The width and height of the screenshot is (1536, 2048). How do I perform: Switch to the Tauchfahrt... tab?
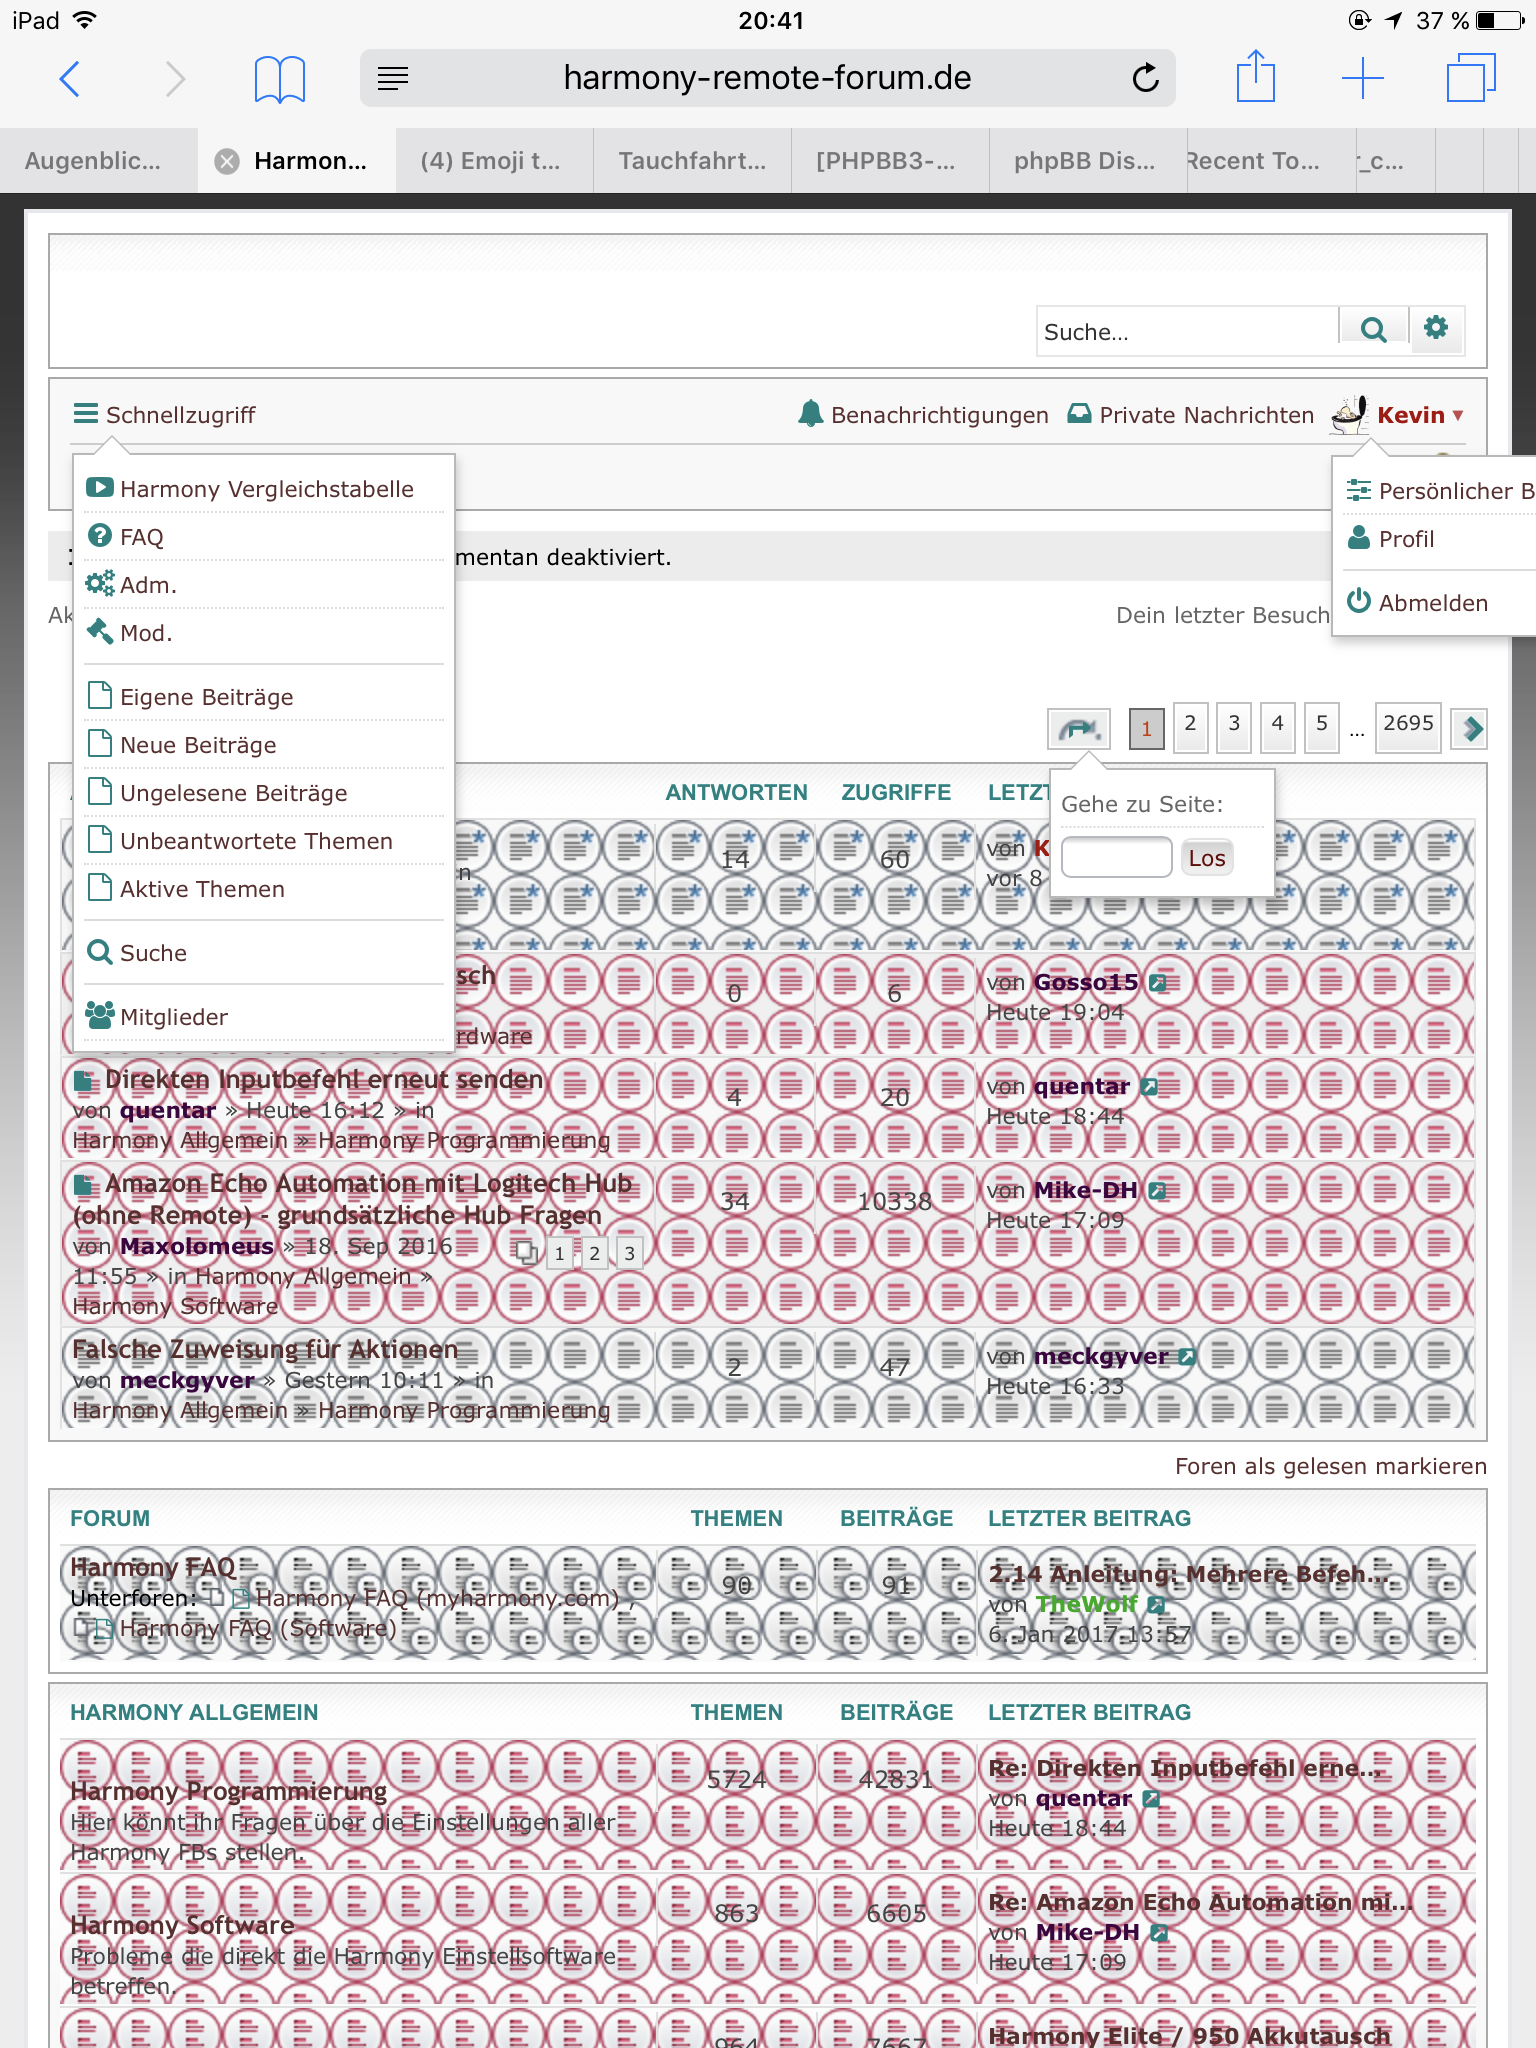pyautogui.click(x=691, y=161)
